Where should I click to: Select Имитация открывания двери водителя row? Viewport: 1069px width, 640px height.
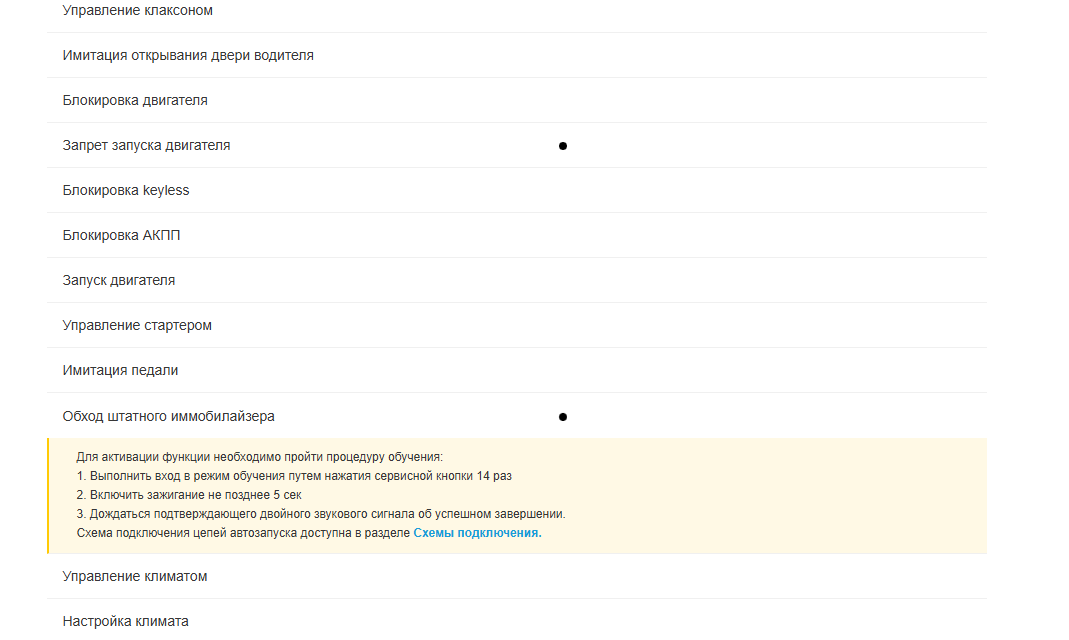(x=188, y=56)
